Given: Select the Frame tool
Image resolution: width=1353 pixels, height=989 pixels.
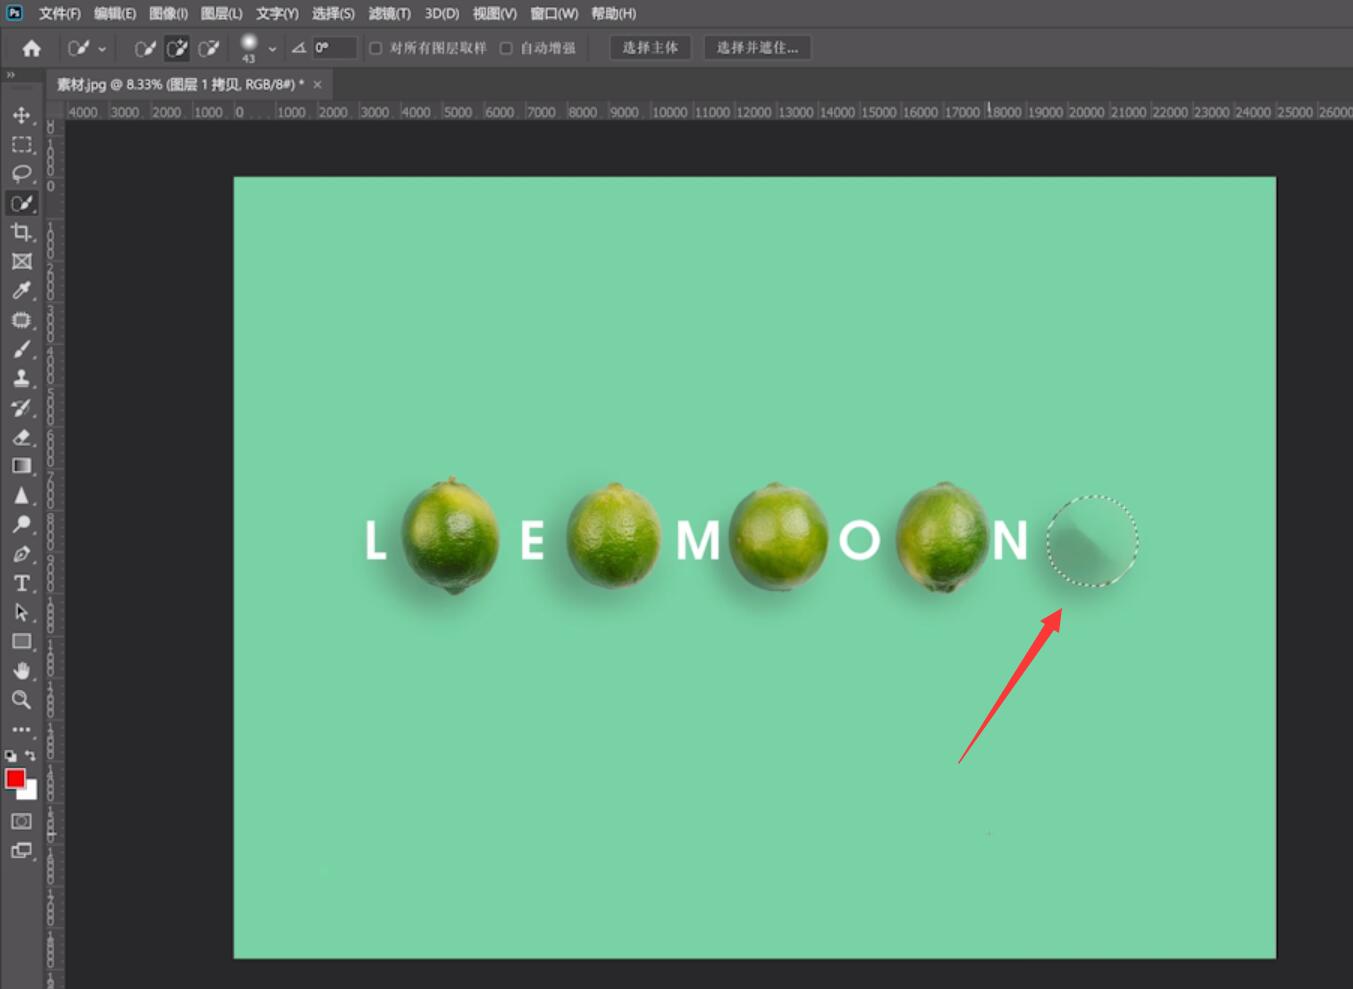Looking at the screenshot, I should pos(21,261).
